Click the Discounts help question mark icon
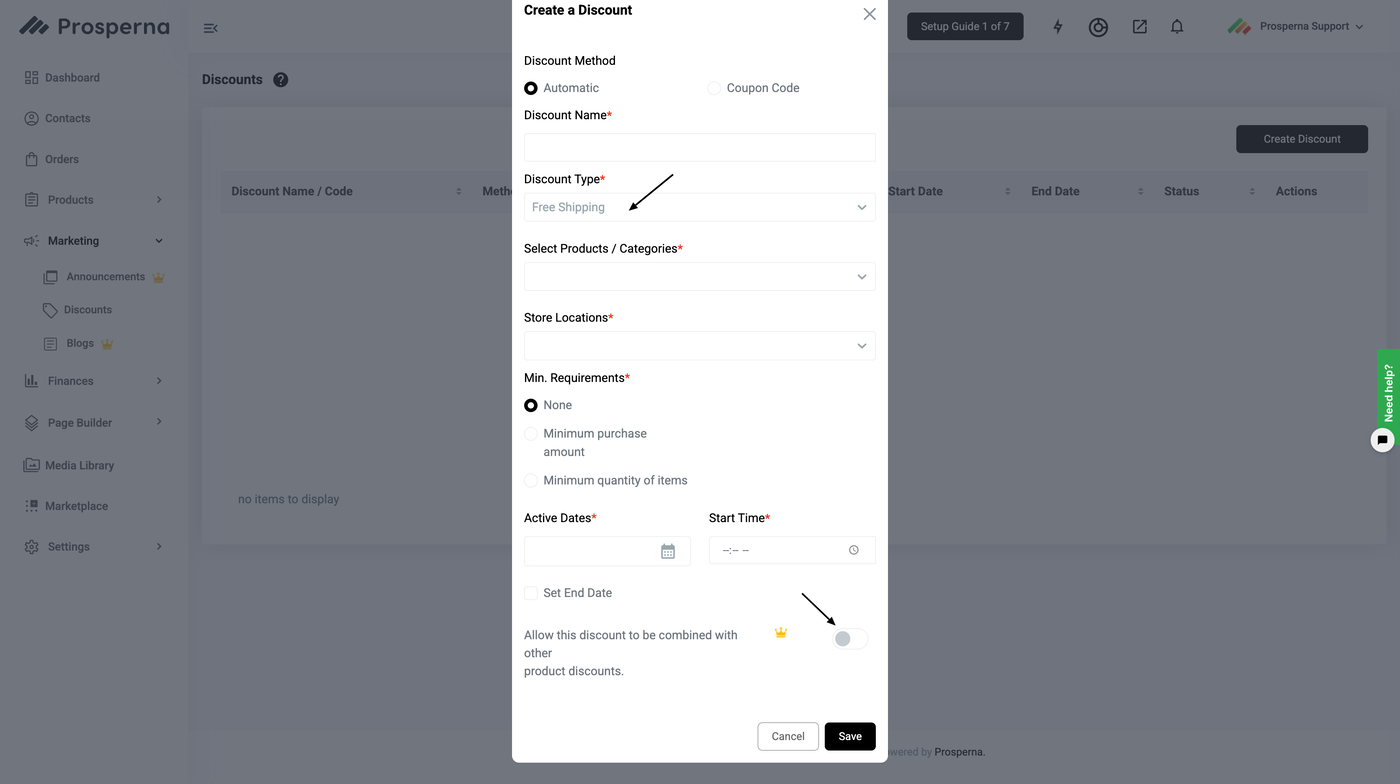This screenshot has width=1400, height=784. pos(281,80)
